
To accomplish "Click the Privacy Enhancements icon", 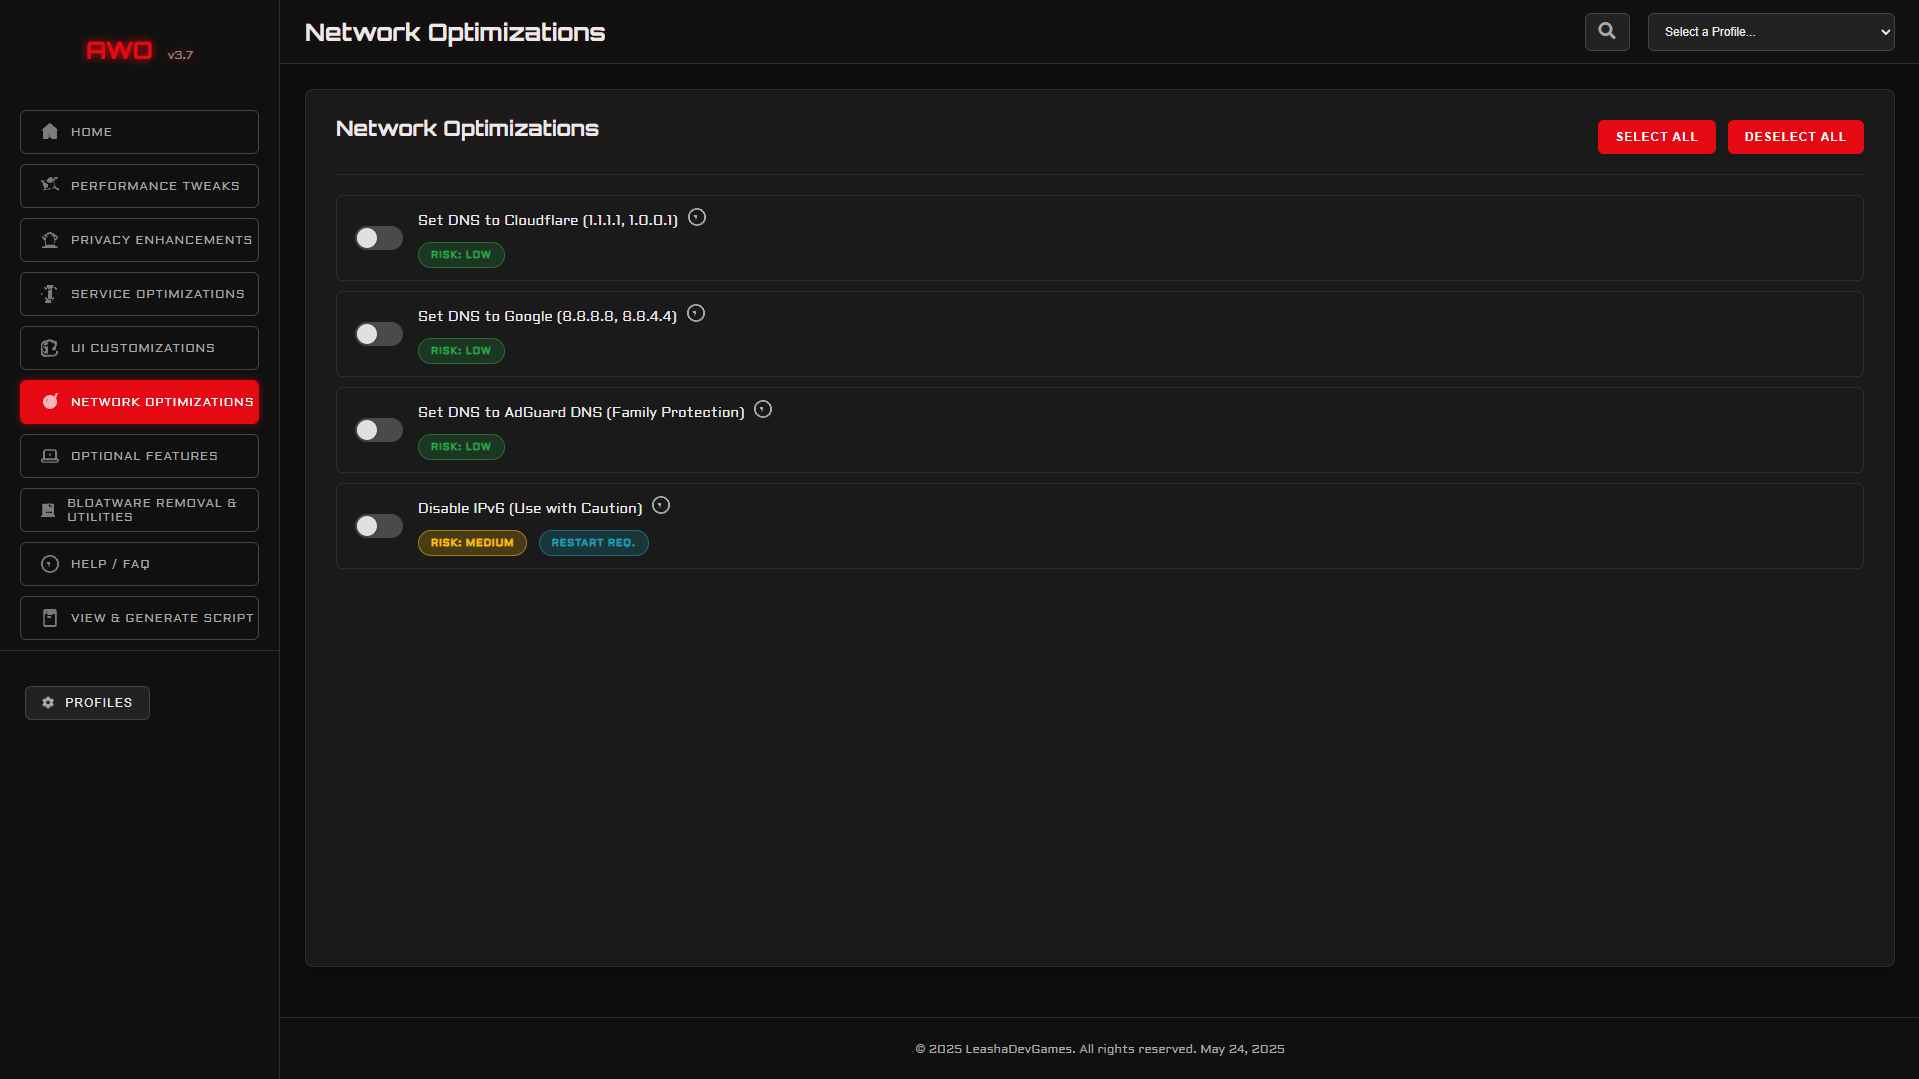I will click(x=50, y=240).
